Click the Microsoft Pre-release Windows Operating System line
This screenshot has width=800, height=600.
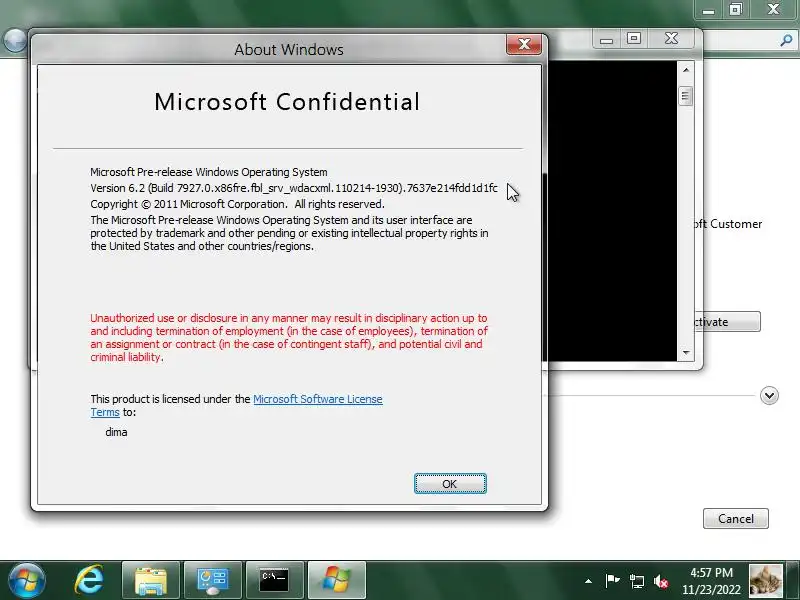(209, 172)
